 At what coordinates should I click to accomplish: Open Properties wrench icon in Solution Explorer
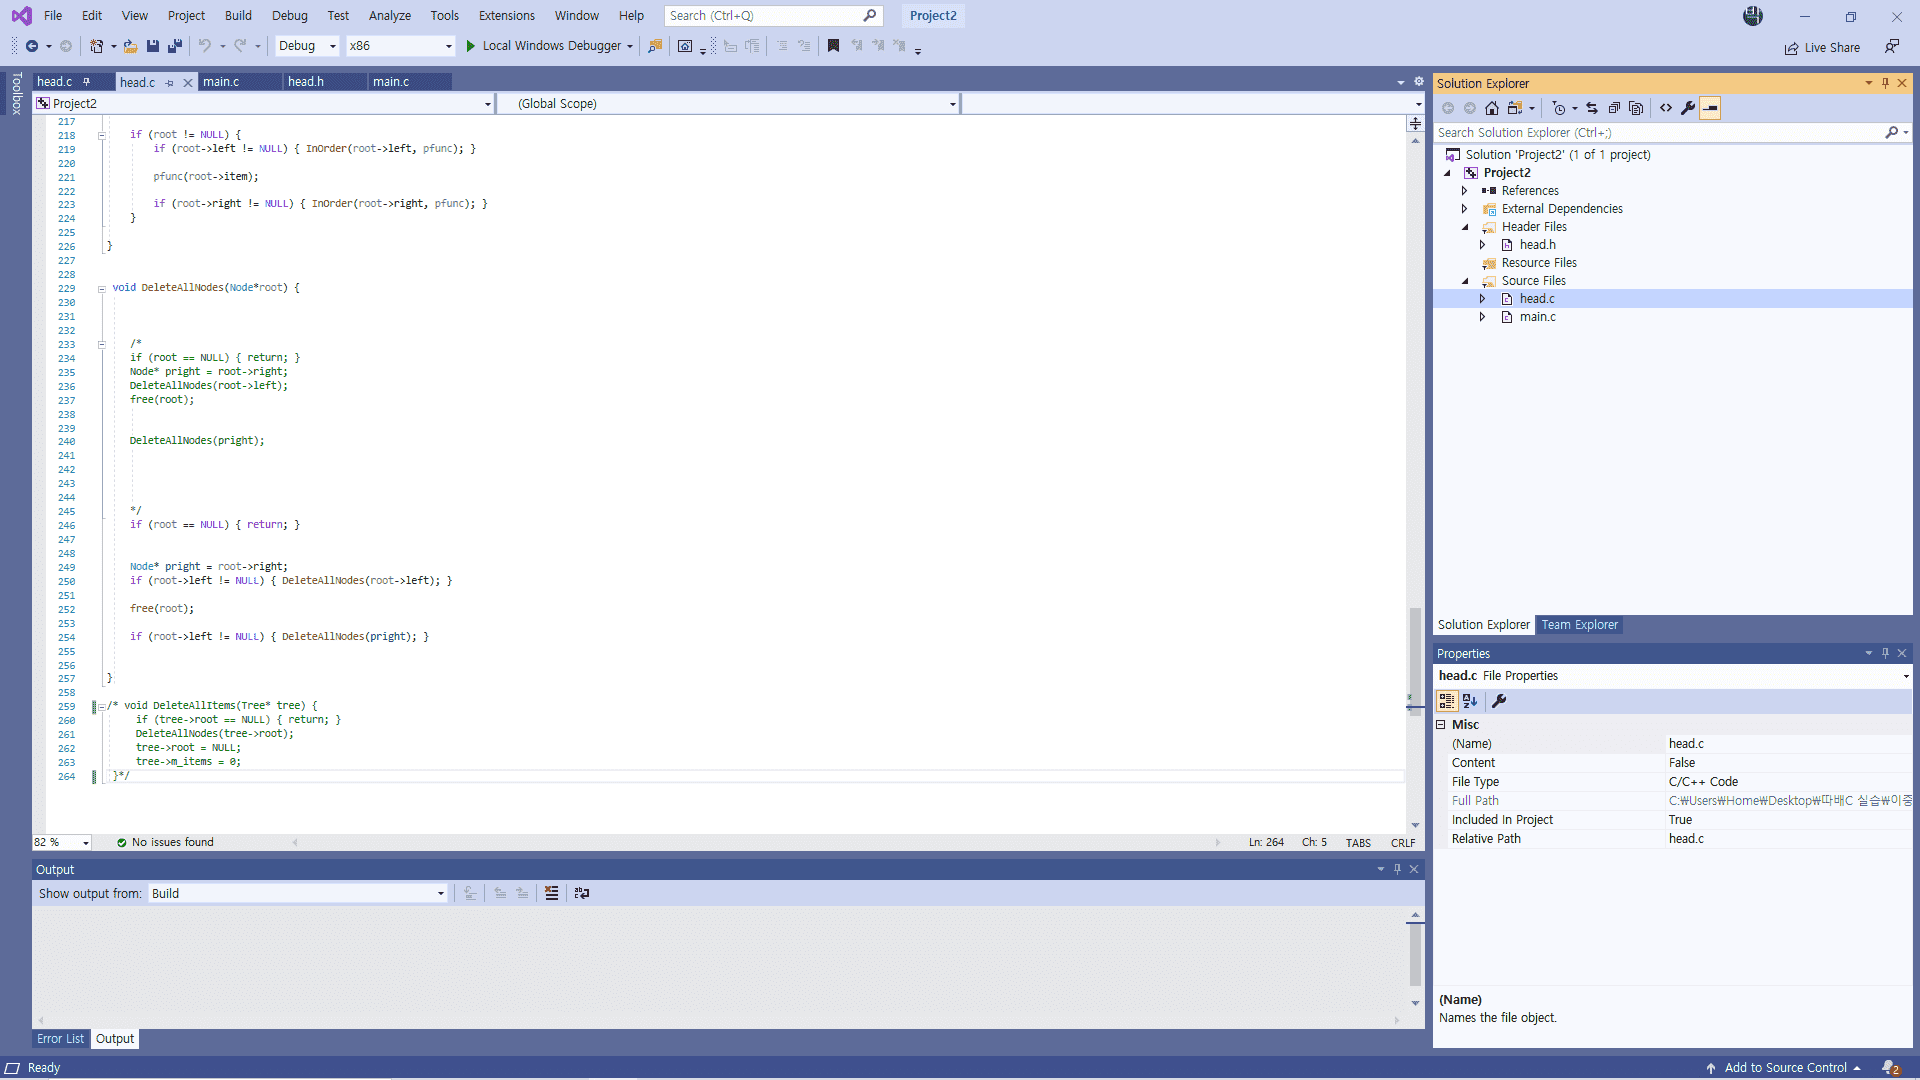coord(1688,108)
